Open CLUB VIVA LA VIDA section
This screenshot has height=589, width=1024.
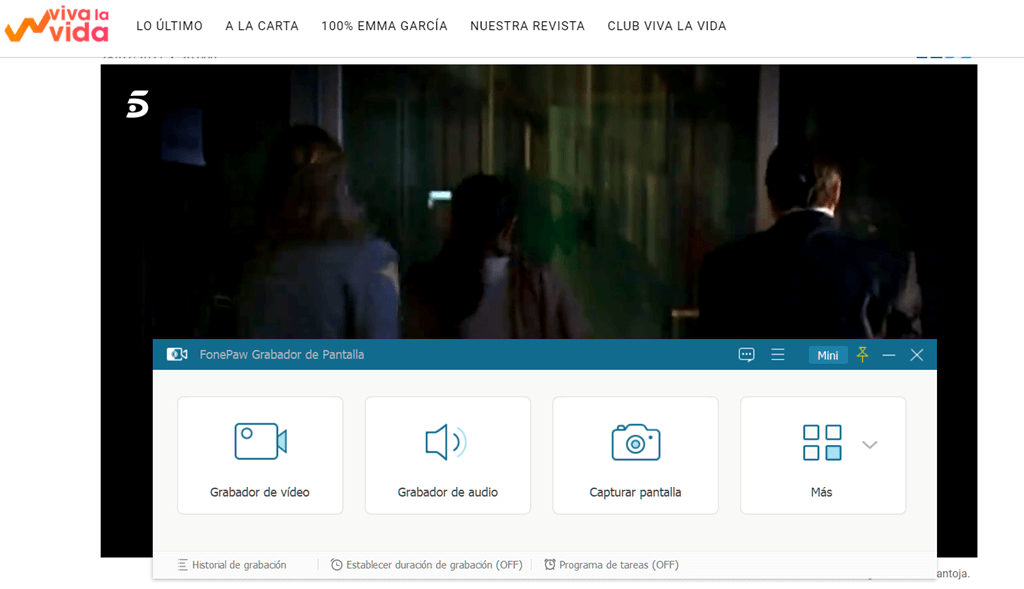coord(667,26)
